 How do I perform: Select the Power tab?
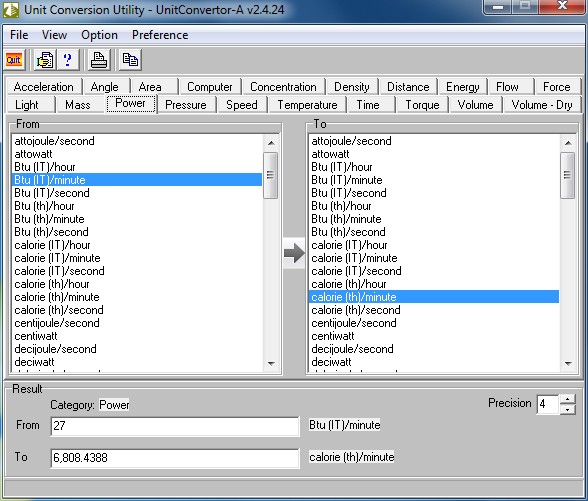[x=130, y=103]
